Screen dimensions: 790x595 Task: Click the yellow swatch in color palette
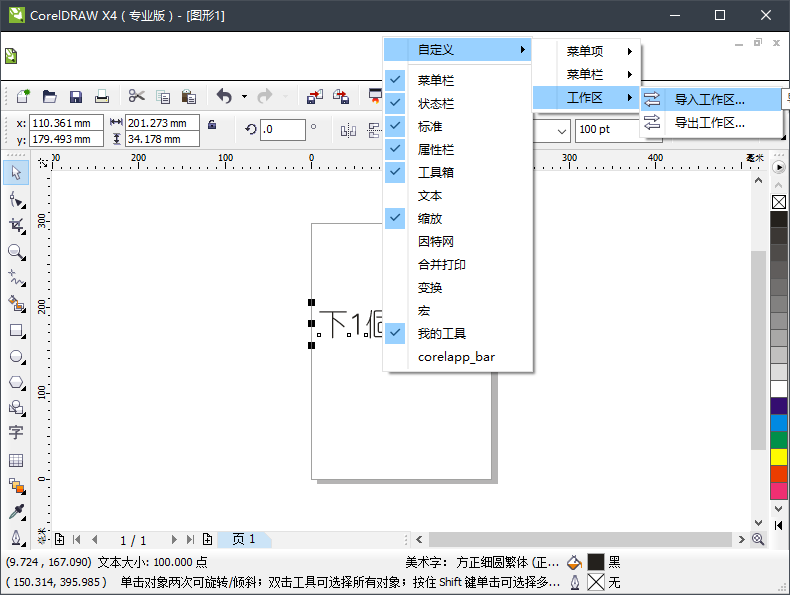[x=779, y=457]
